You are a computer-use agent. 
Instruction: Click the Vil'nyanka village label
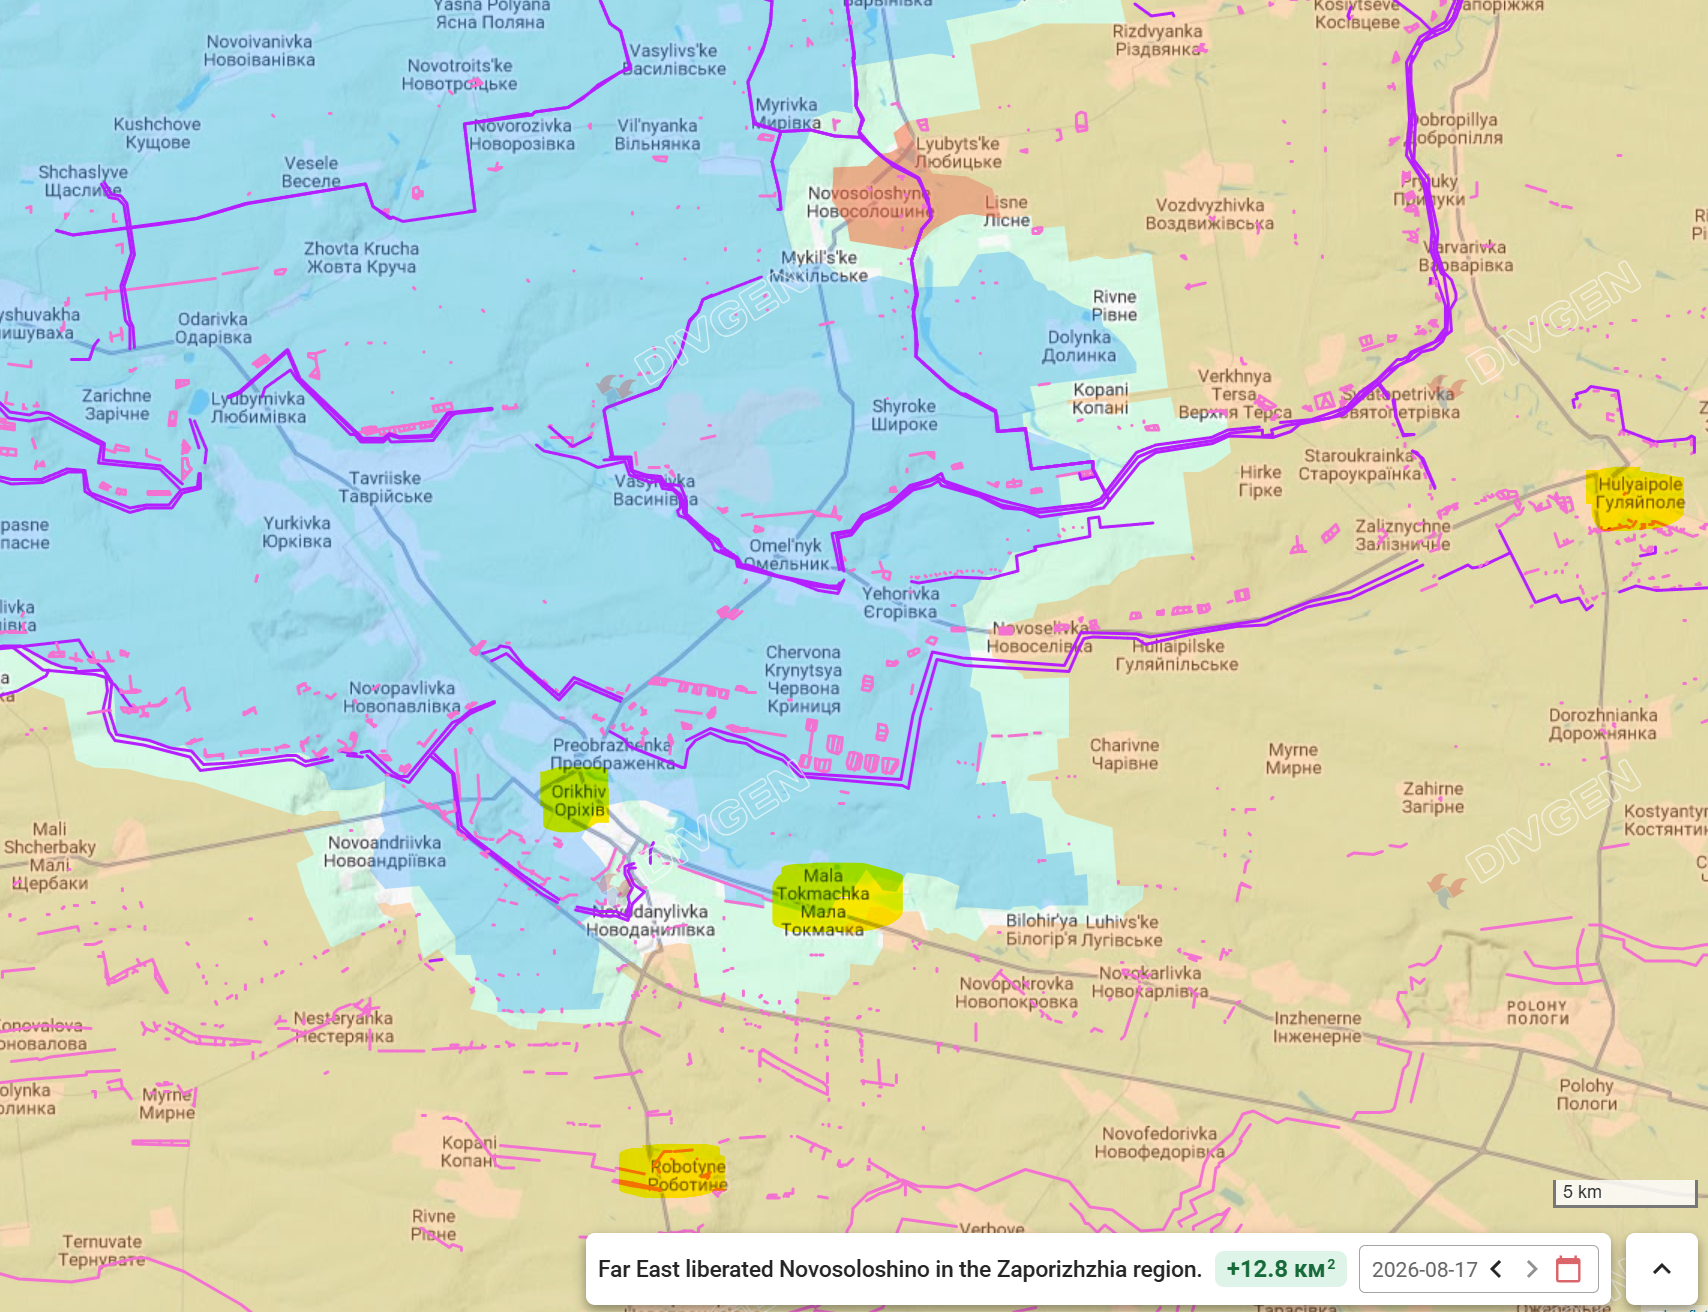click(657, 135)
